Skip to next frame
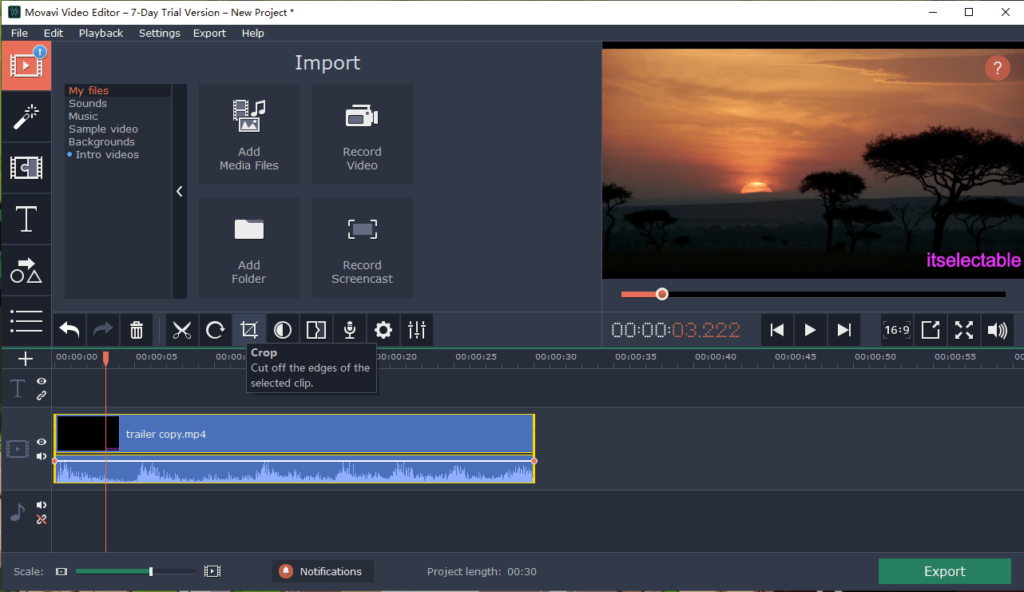 click(x=844, y=330)
